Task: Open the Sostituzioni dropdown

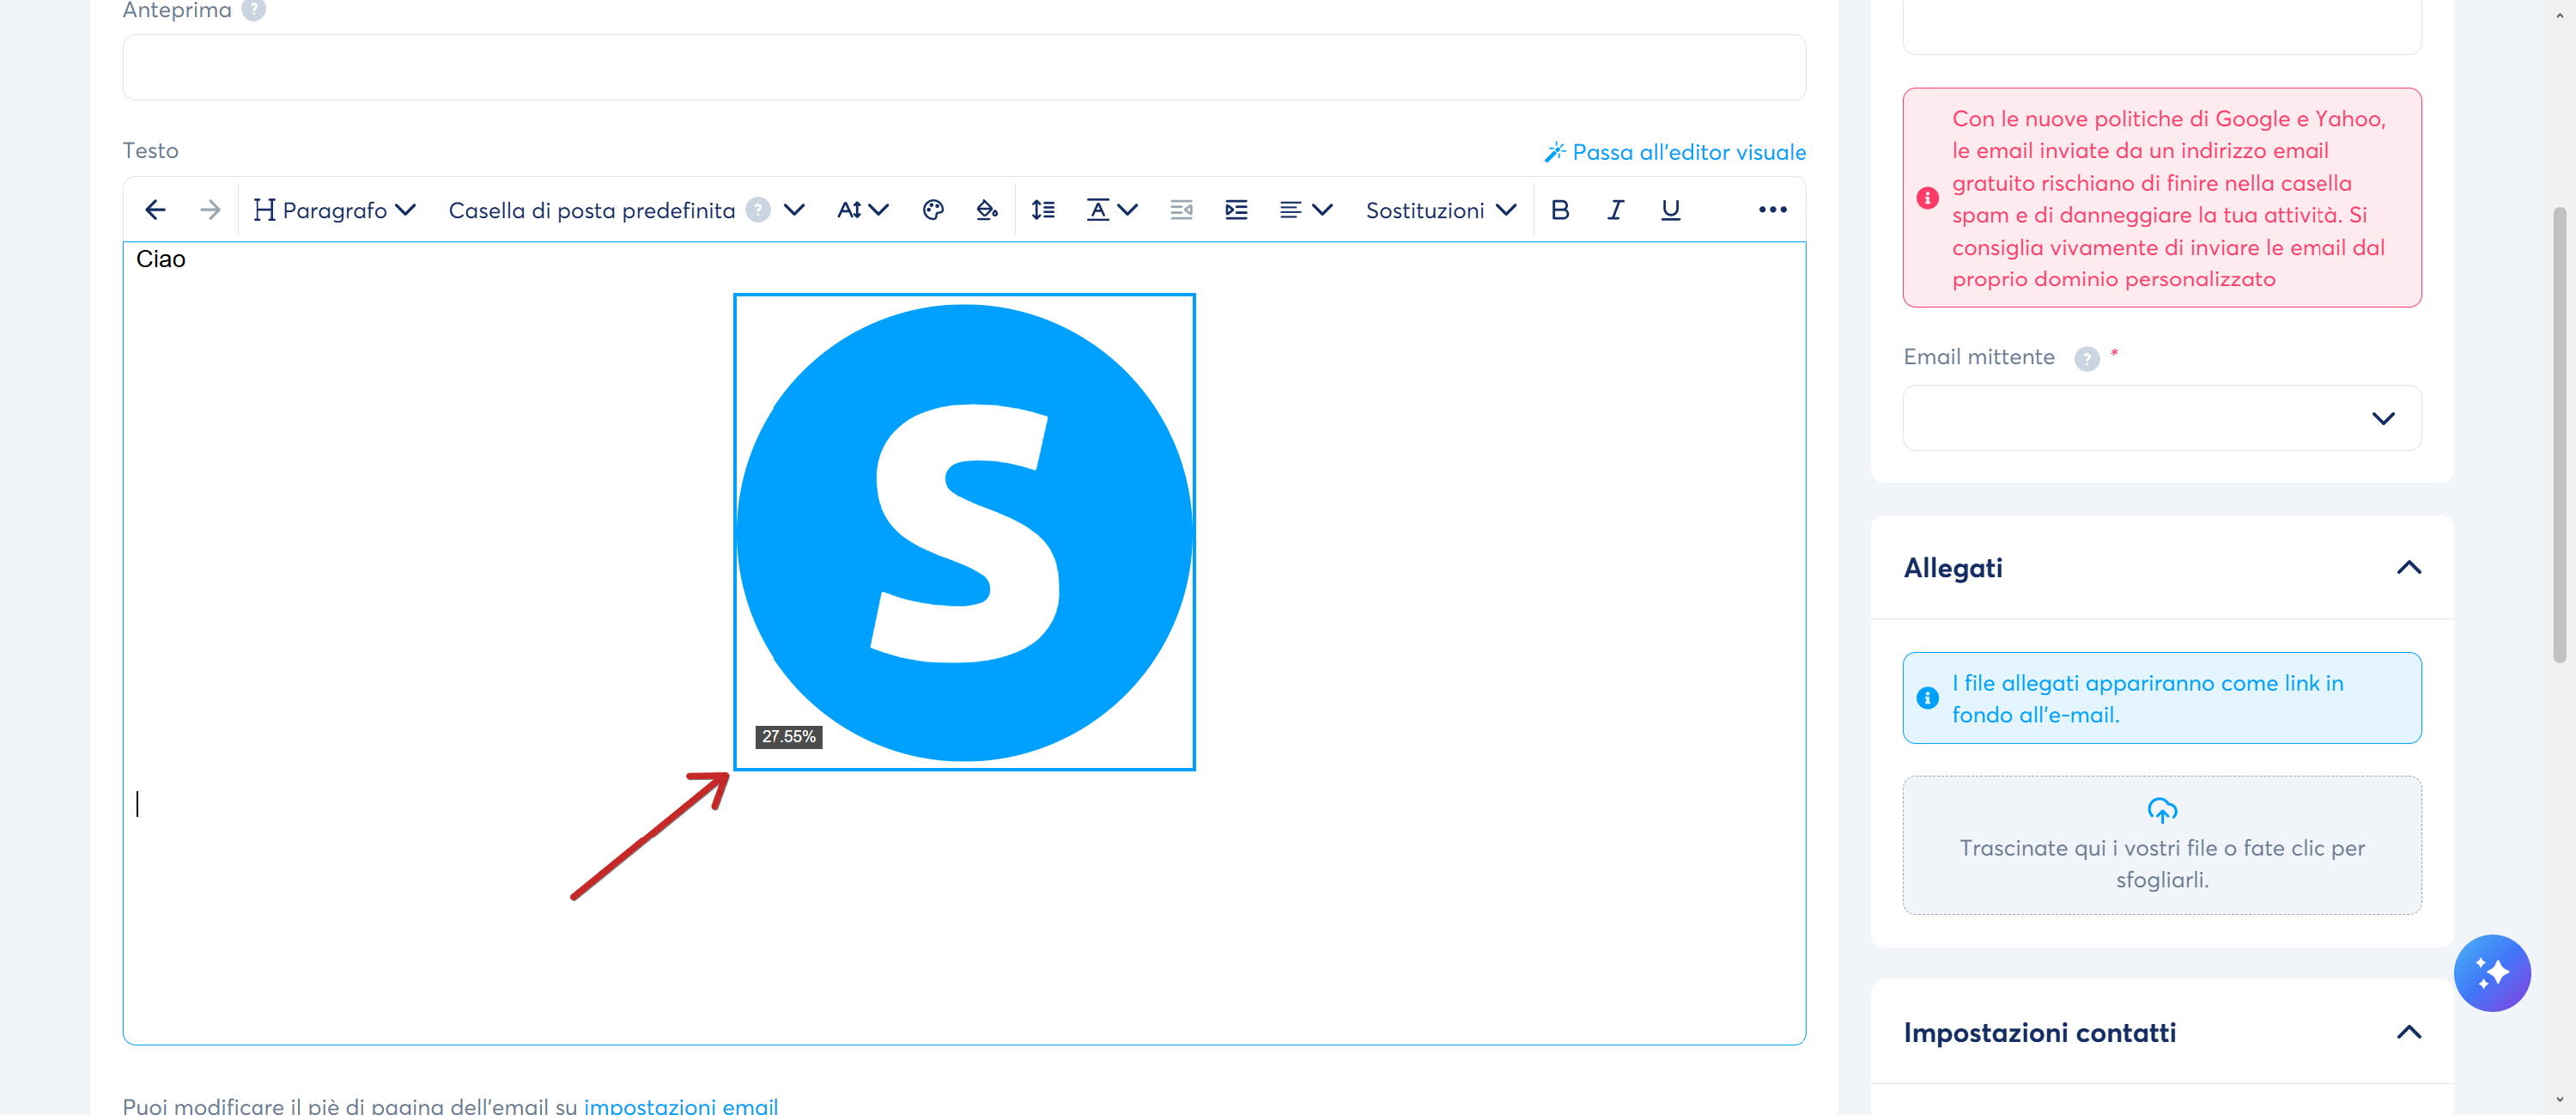Action: [x=1441, y=210]
